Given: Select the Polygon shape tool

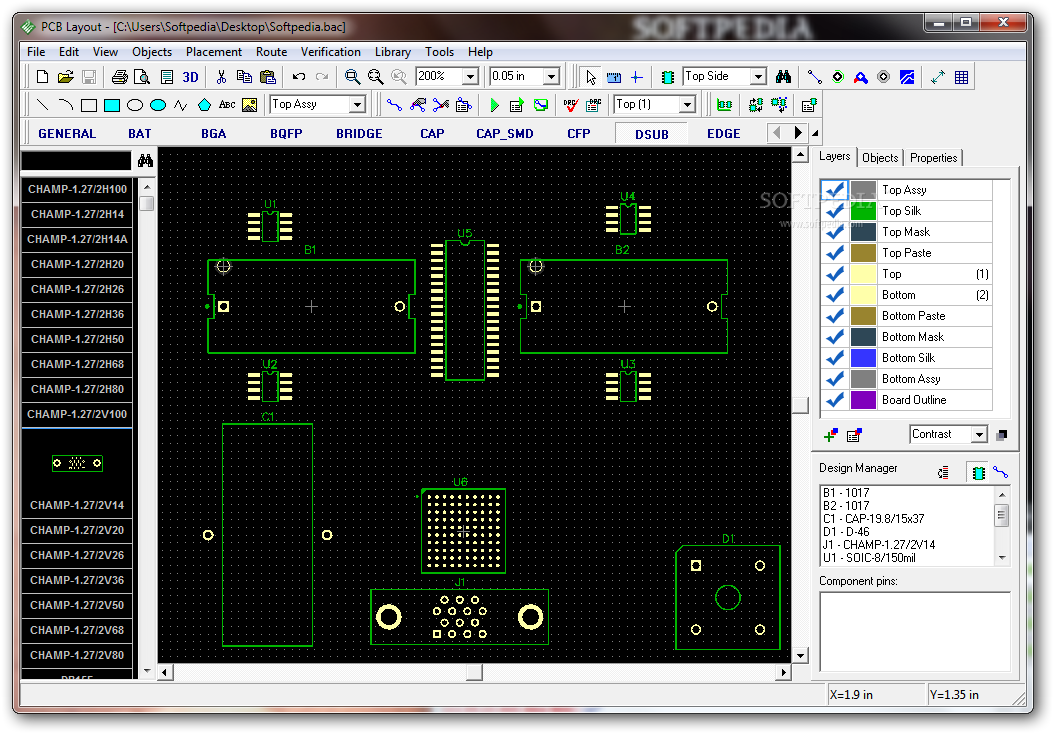Looking at the screenshot, I should coord(204,105).
